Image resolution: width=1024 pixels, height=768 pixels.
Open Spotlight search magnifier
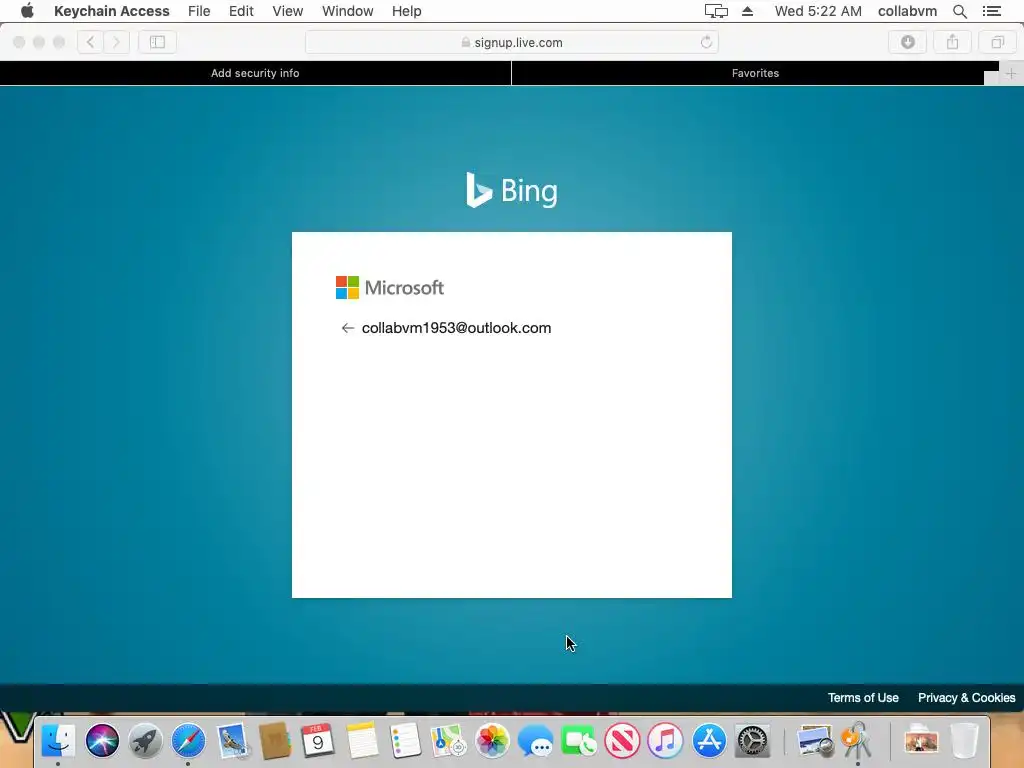959,11
